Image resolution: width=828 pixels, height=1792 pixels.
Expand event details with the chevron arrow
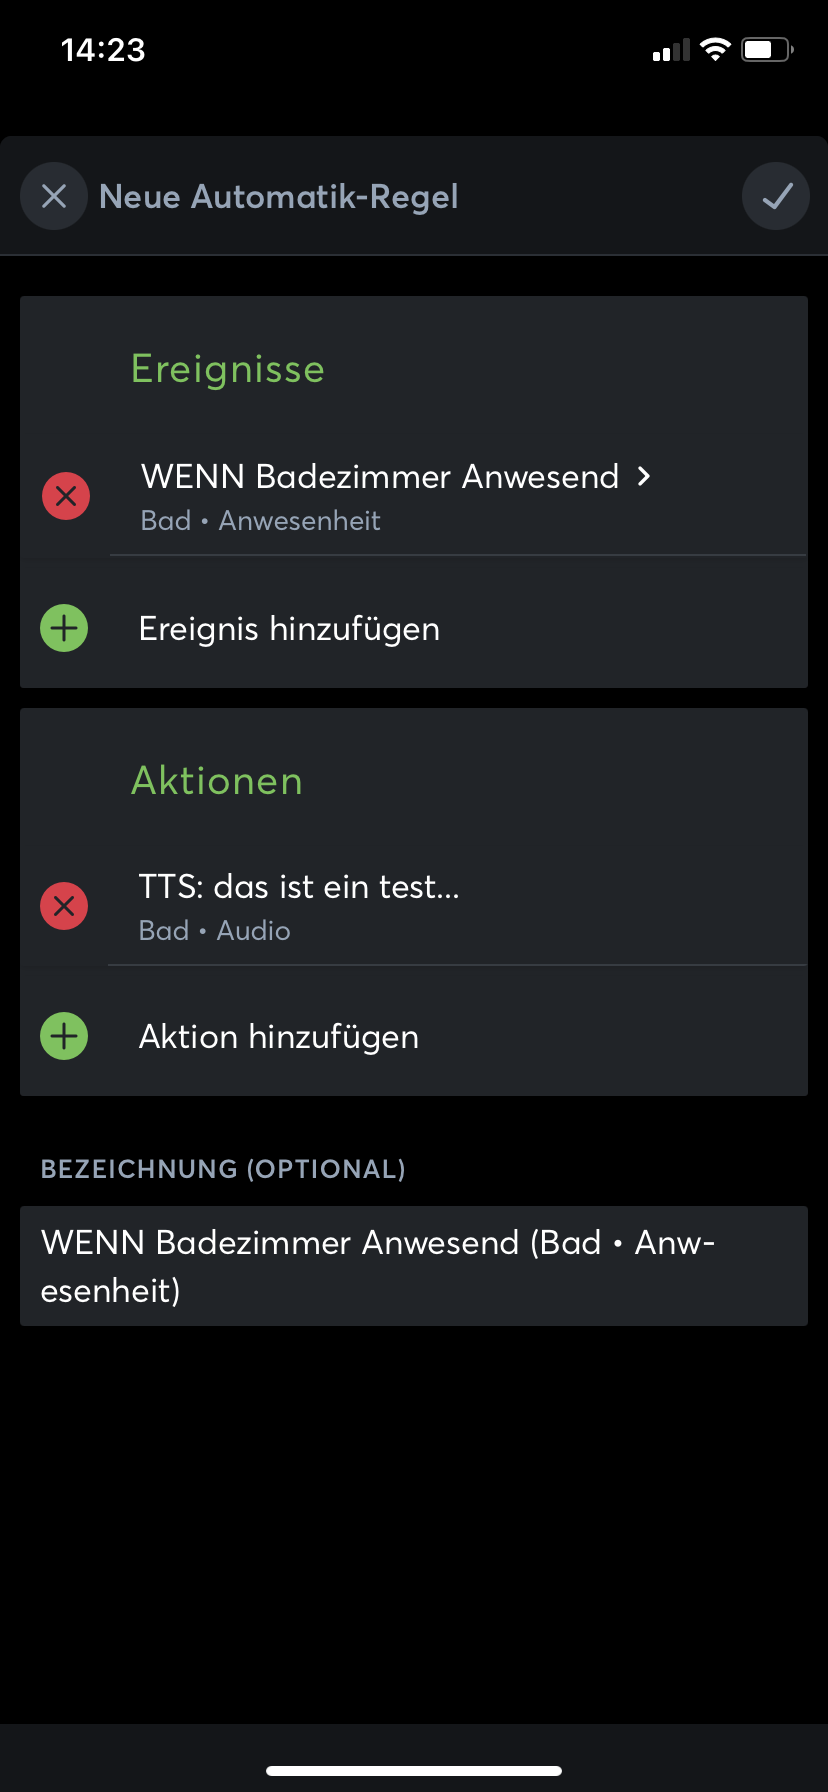[x=644, y=476]
